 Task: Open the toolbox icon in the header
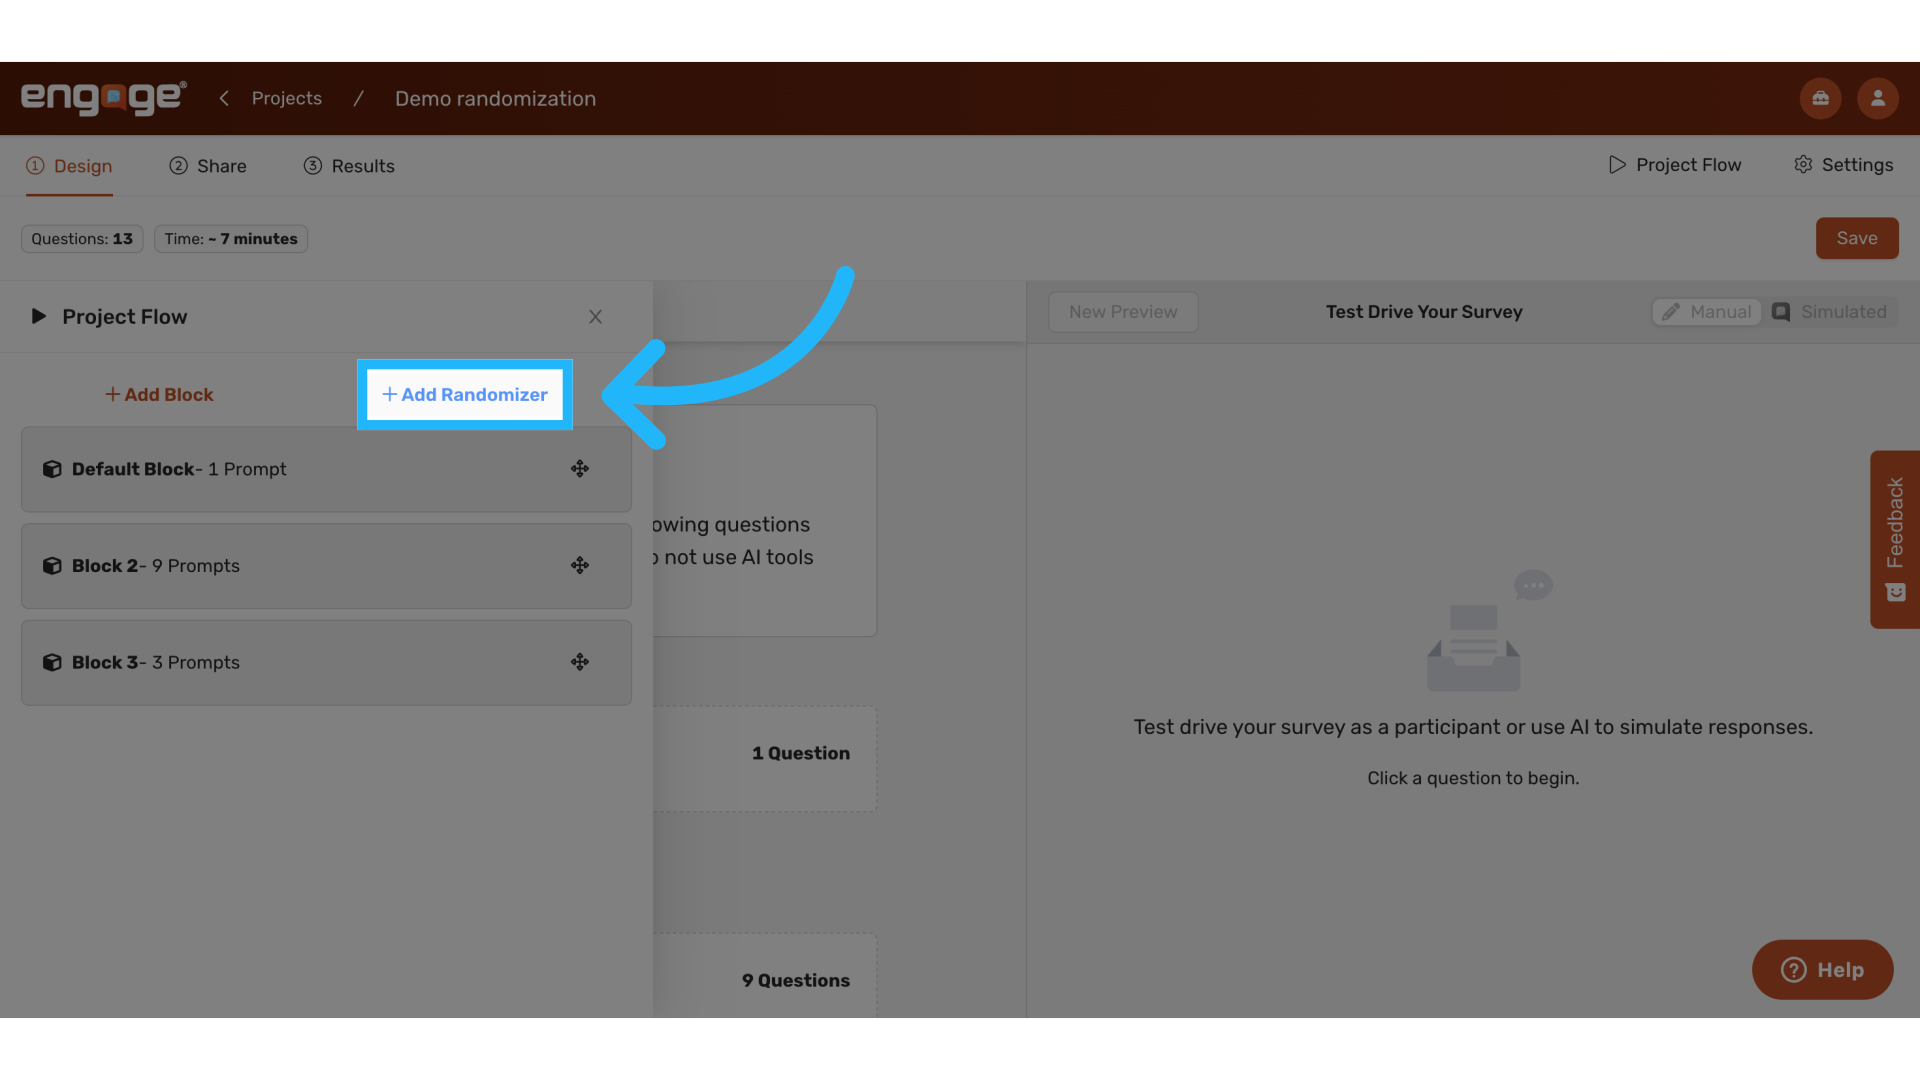click(x=1820, y=98)
